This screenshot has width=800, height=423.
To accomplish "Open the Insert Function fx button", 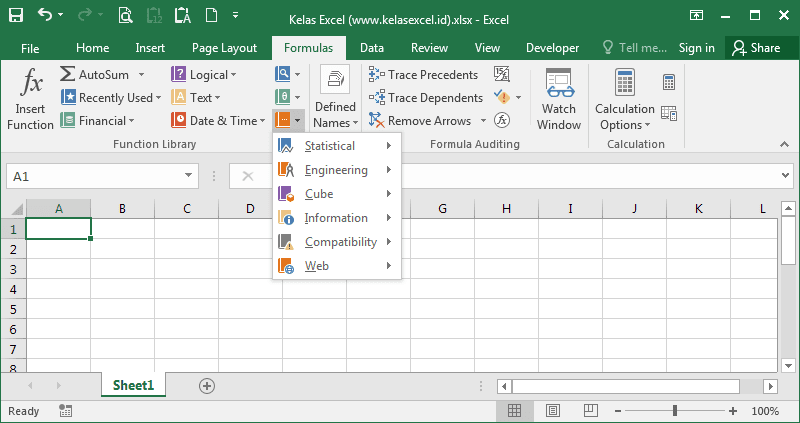I will pos(30,100).
